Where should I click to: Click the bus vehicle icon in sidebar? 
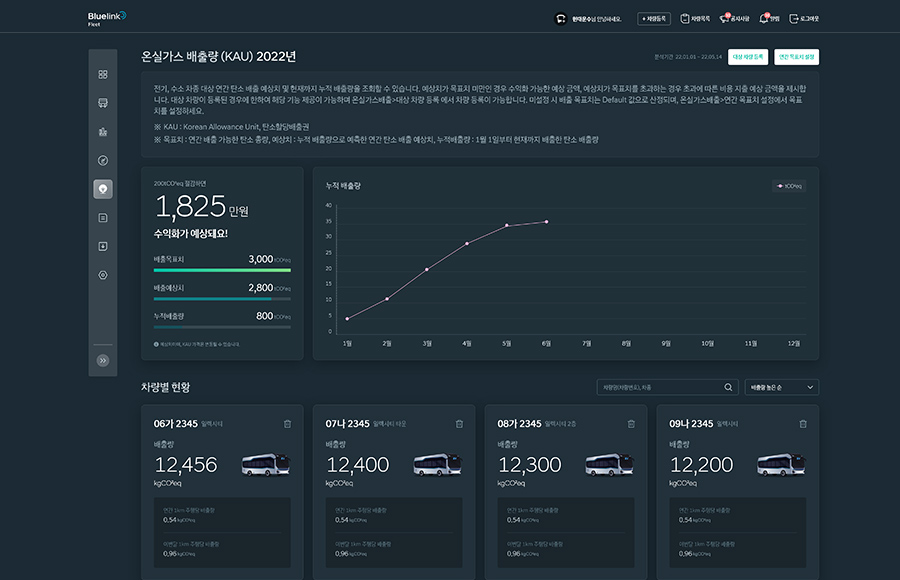pyautogui.click(x=103, y=103)
